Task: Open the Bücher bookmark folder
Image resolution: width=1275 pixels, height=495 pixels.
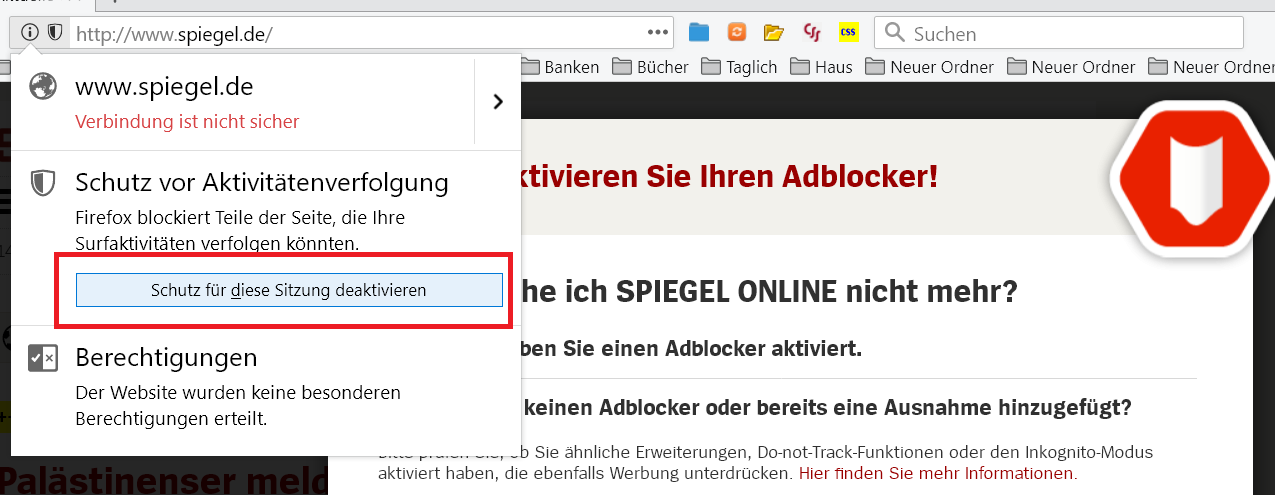Action: (649, 67)
